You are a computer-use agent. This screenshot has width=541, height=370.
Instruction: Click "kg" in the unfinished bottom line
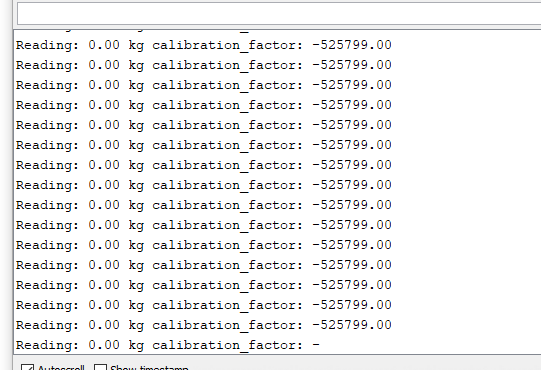136,345
